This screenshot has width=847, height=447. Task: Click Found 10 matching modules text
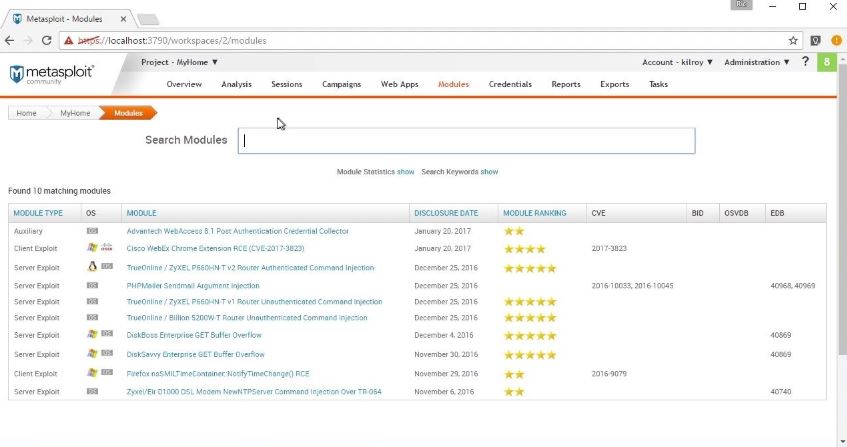[x=59, y=191]
